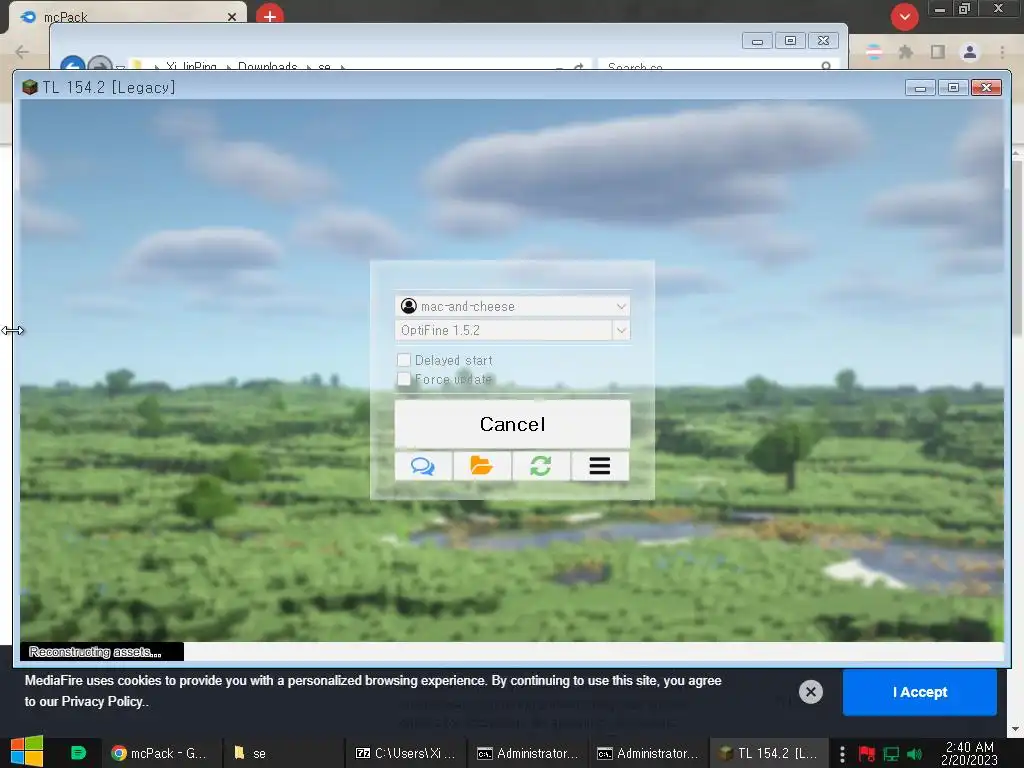Screen dimensions: 1024x768
Task: Select Xi JinPing in Explorer address path
Action: coord(191,66)
